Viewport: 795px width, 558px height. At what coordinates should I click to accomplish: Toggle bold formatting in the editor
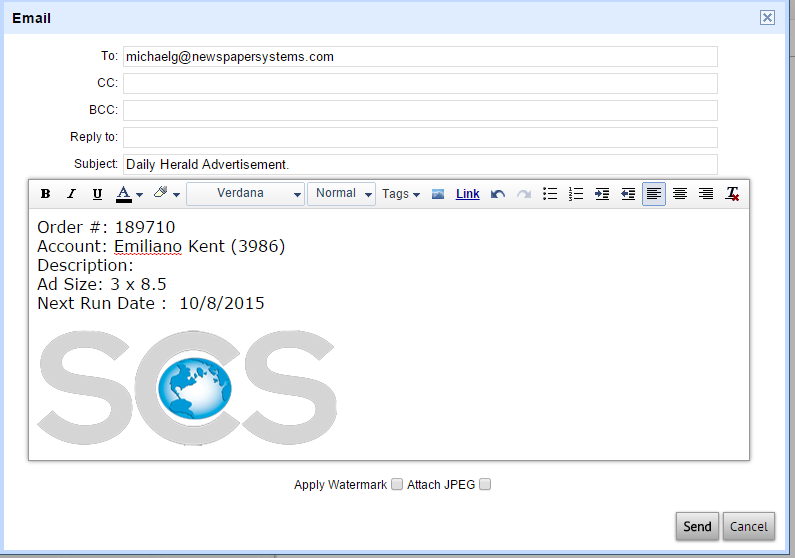click(45, 194)
